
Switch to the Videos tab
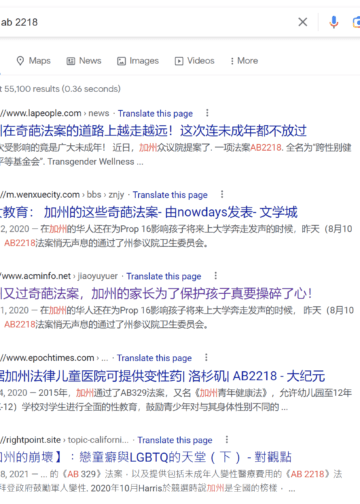pyautogui.click(x=195, y=61)
